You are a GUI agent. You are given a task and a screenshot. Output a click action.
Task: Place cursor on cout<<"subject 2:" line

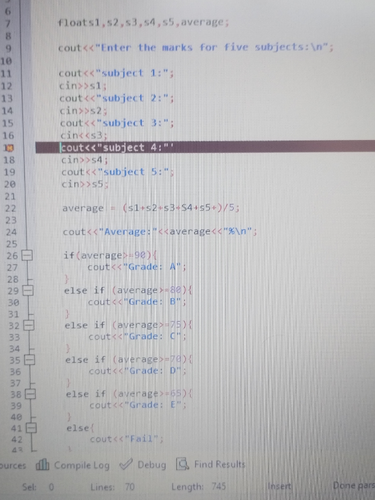[117, 98]
